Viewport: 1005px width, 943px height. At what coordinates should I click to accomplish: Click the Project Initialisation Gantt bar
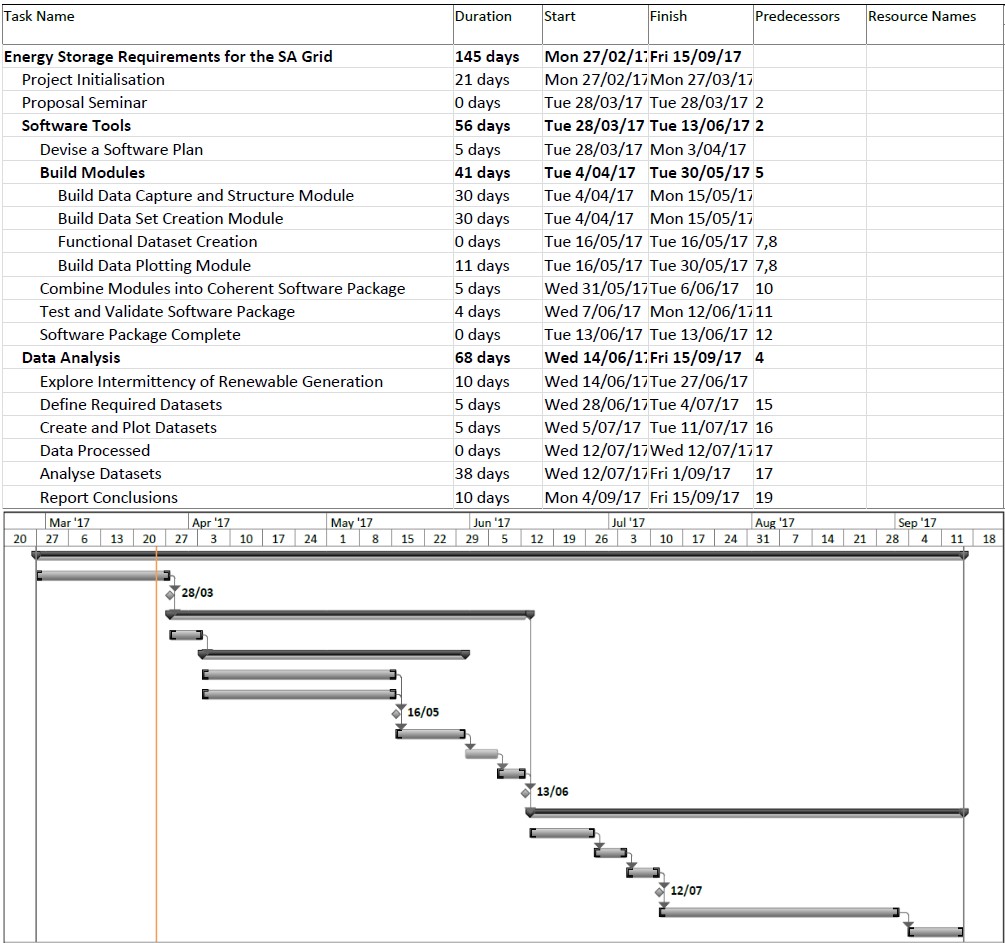tap(103, 576)
